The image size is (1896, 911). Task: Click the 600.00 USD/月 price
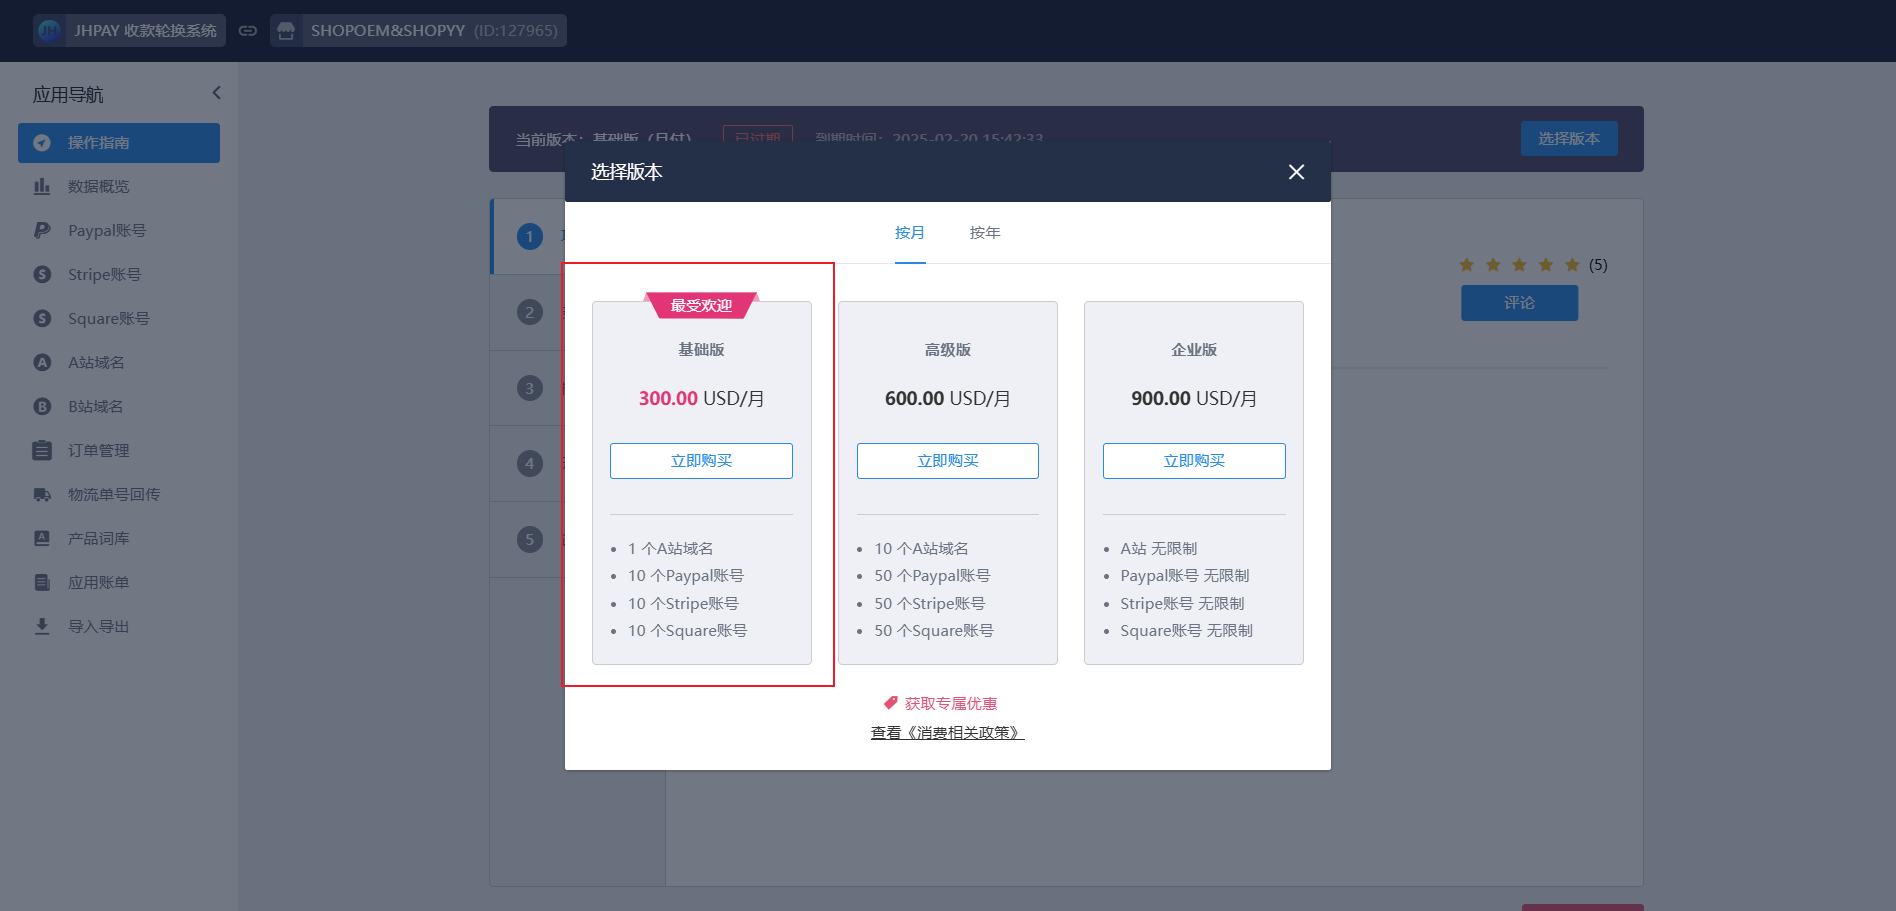coord(948,398)
